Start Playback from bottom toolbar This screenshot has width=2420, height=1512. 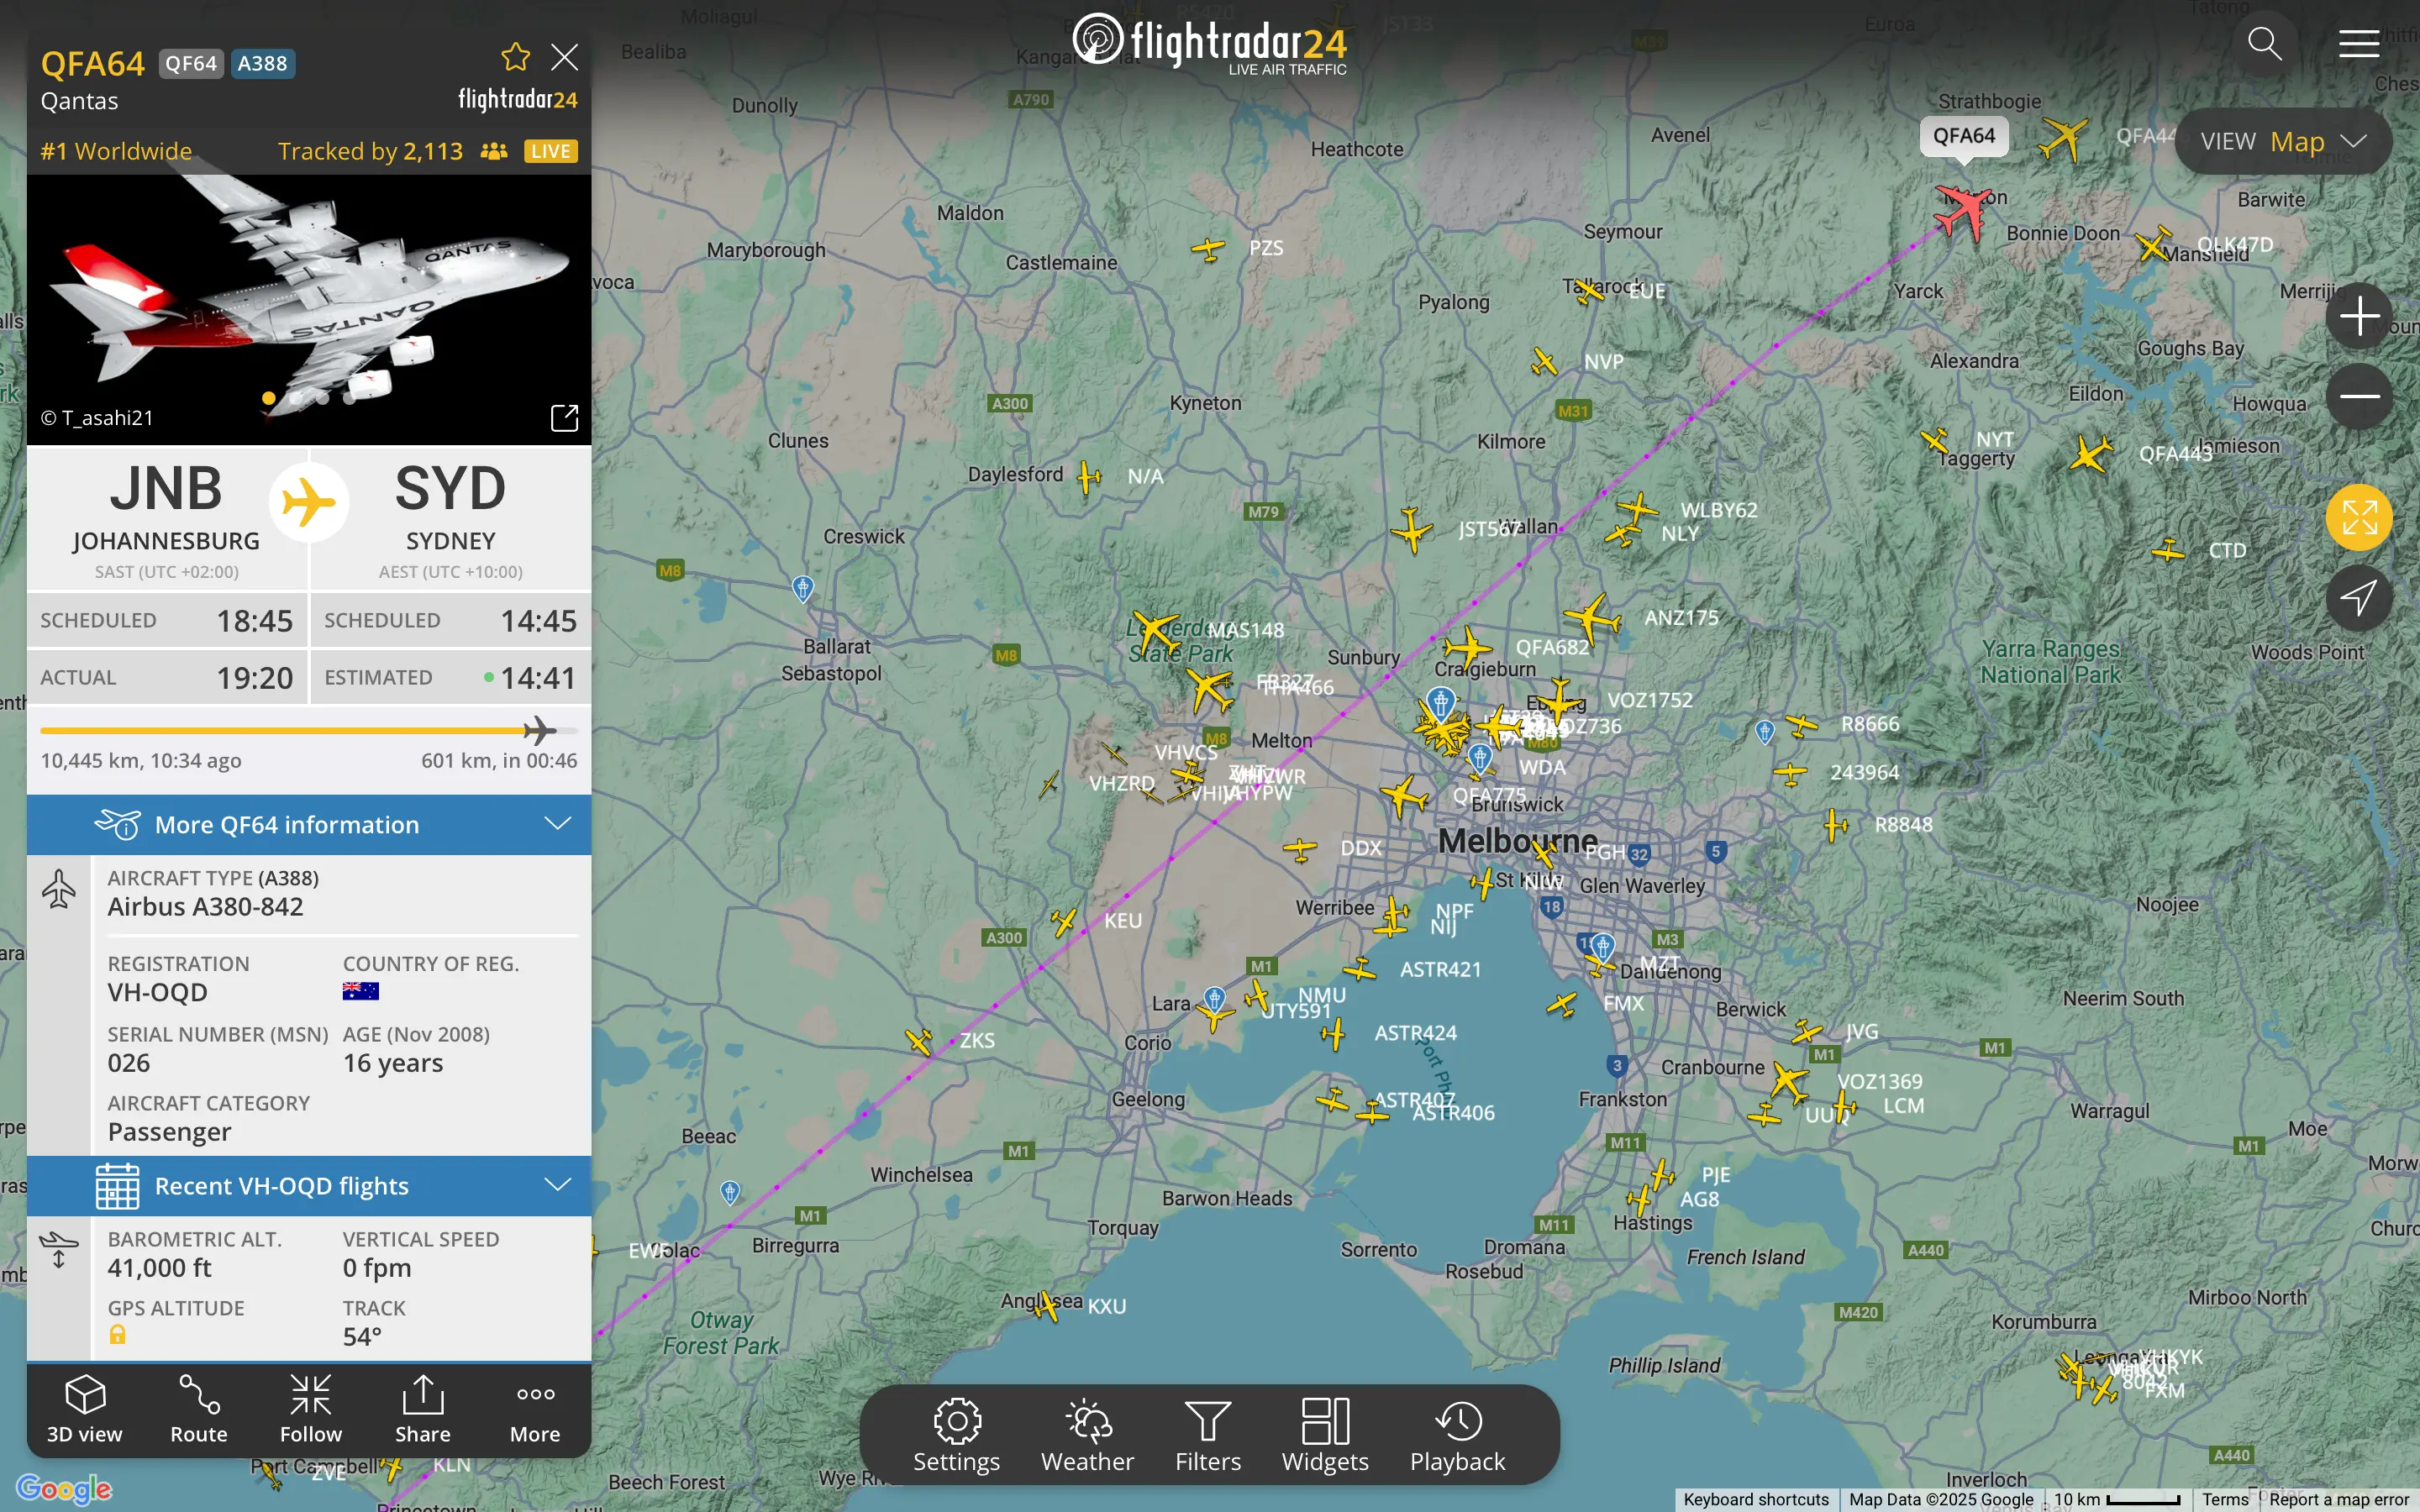pyautogui.click(x=1457, y=1436)
